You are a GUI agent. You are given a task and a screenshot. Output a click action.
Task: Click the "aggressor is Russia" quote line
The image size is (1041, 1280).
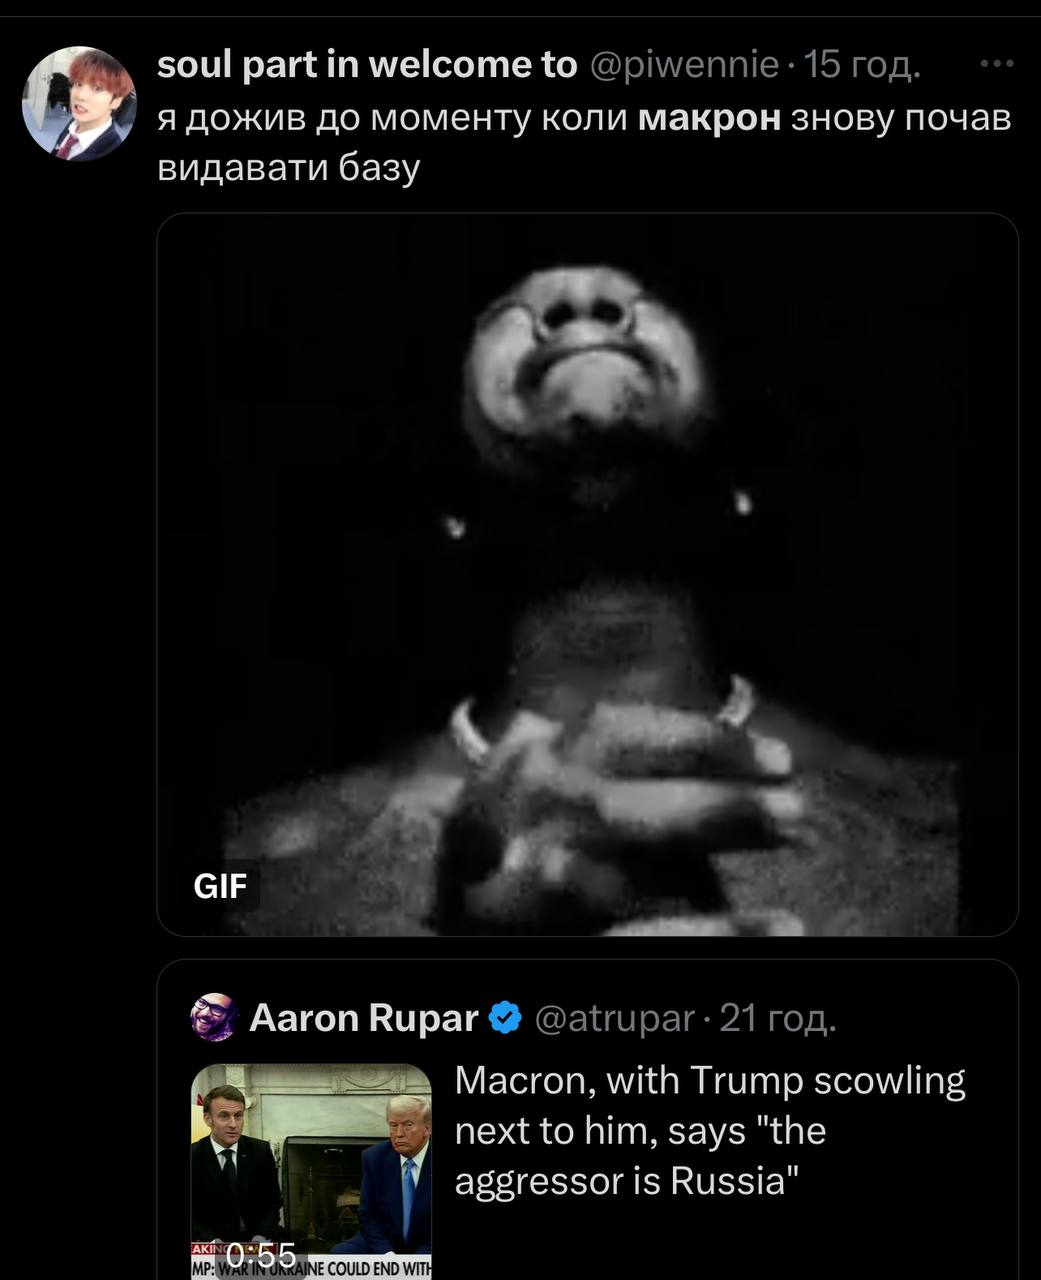click(x=628, y=1181)
